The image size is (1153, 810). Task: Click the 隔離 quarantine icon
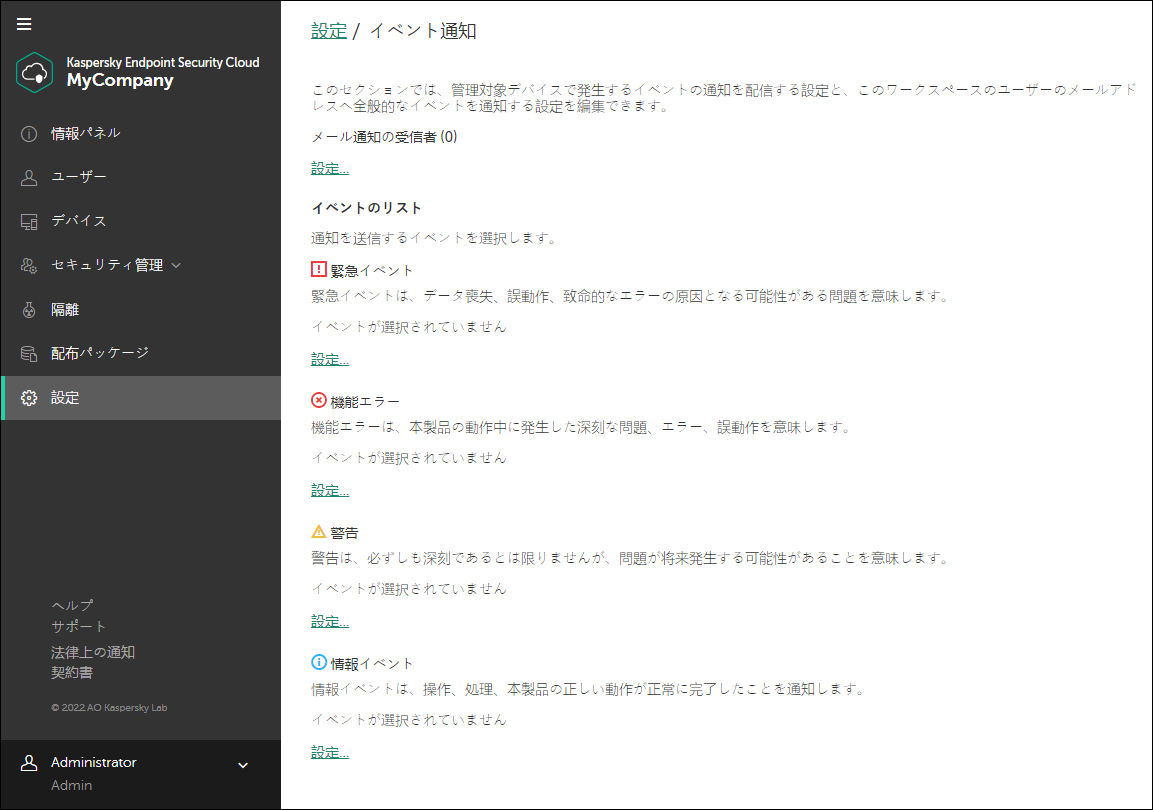pyautogui.click(x=29, y=308)
